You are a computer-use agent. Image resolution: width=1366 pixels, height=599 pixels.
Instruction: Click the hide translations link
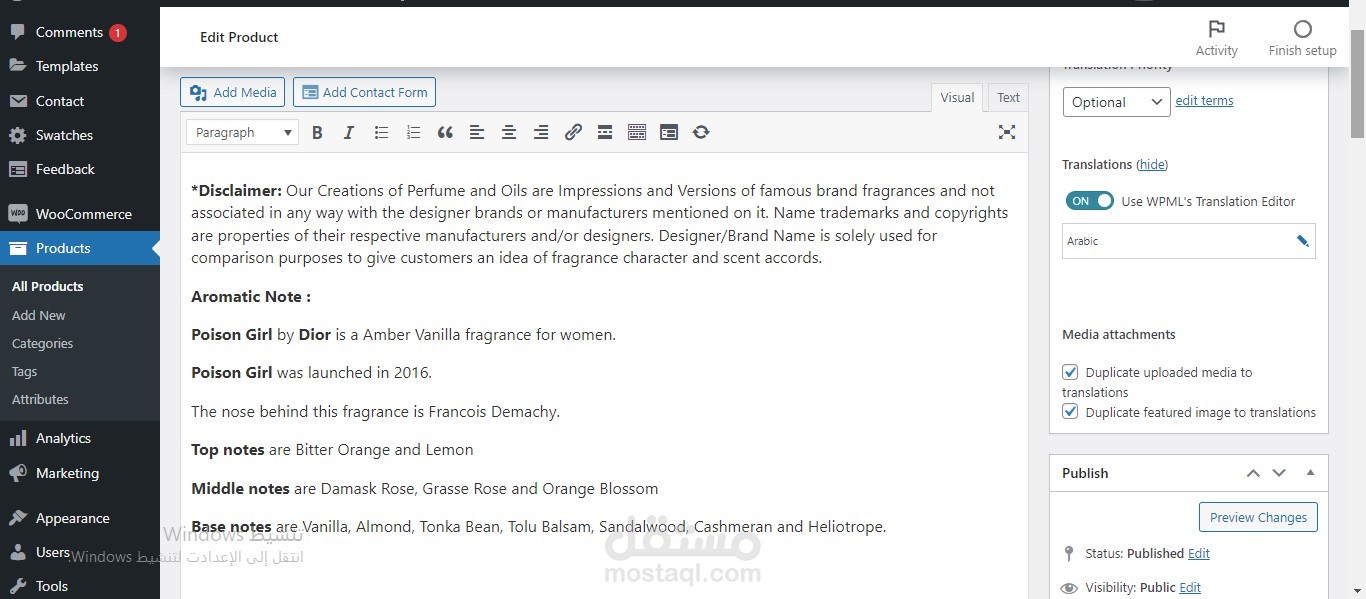(1152, 164)
